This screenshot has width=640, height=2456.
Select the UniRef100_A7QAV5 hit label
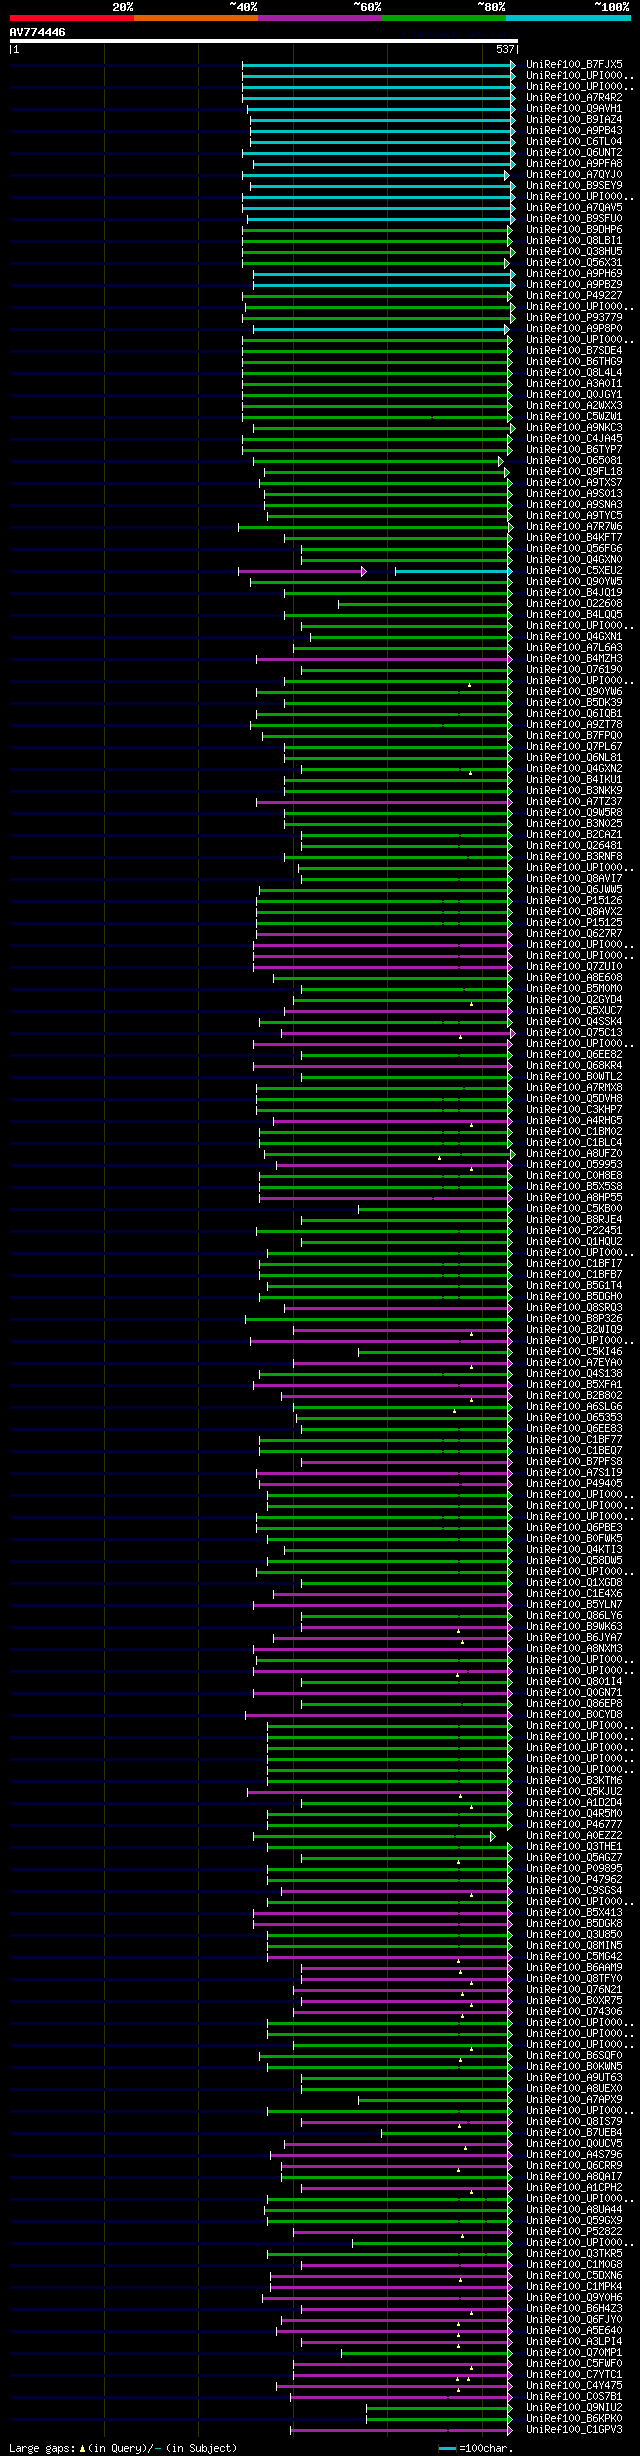tap(574, 207)
